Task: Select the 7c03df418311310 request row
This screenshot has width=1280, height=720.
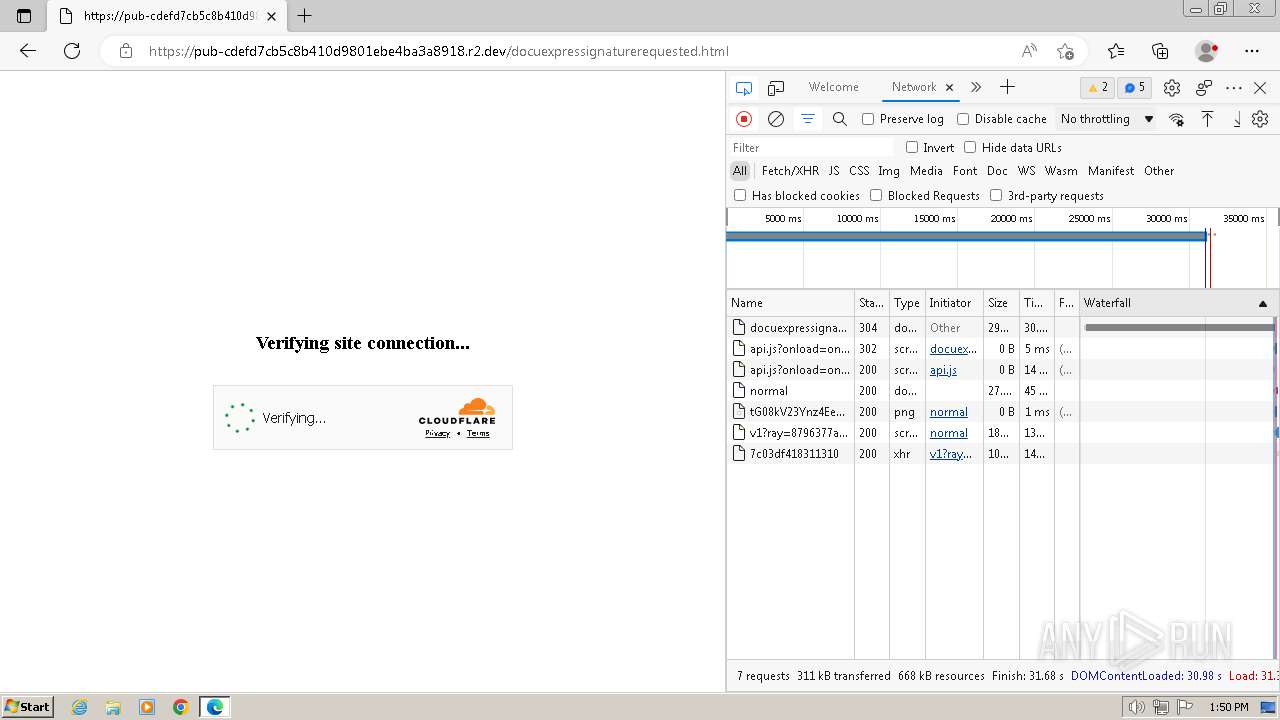Action: click(x=1001, y=454)
